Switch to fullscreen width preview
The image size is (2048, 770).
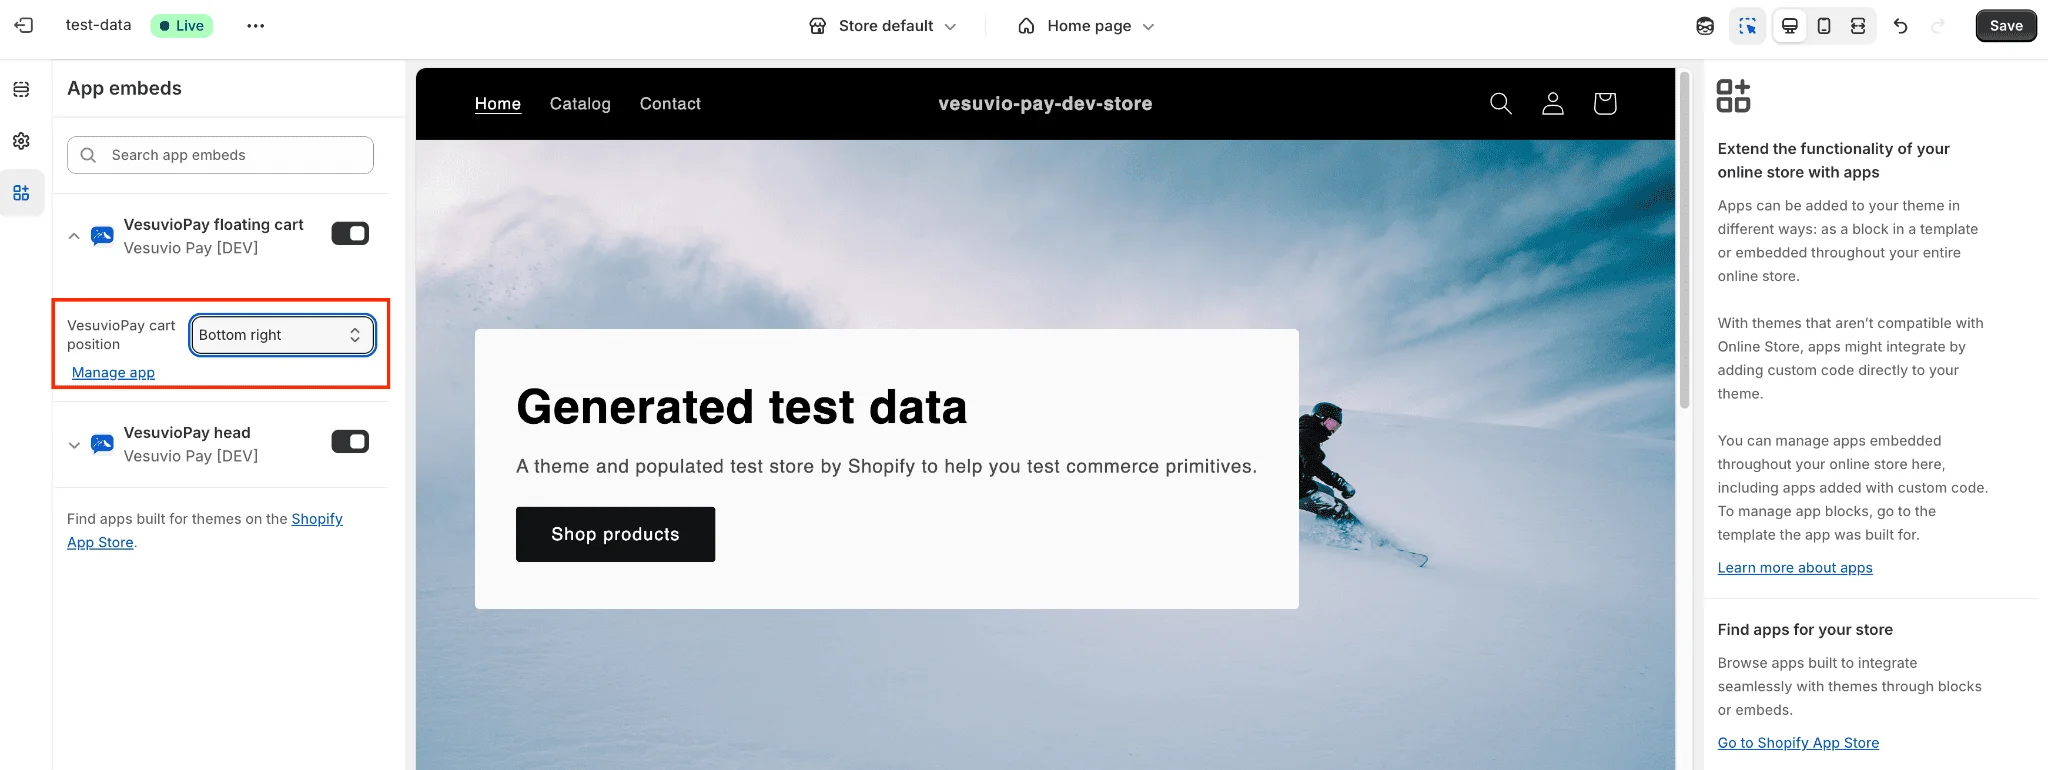click(x=1858, y=26)
